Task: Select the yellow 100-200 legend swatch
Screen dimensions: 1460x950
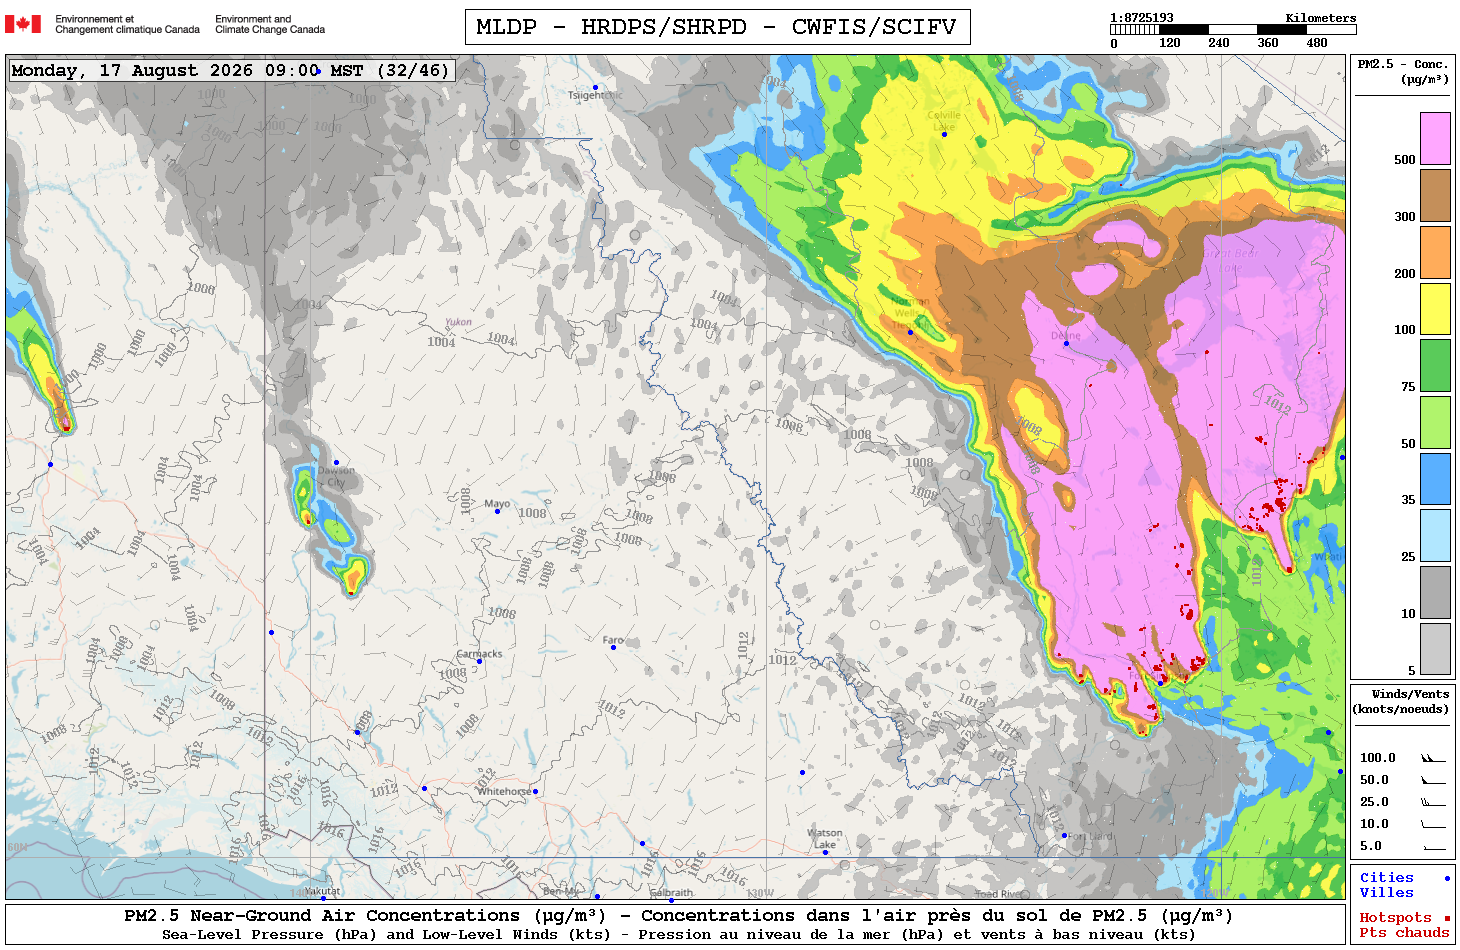Action: tap(1435, 309)
